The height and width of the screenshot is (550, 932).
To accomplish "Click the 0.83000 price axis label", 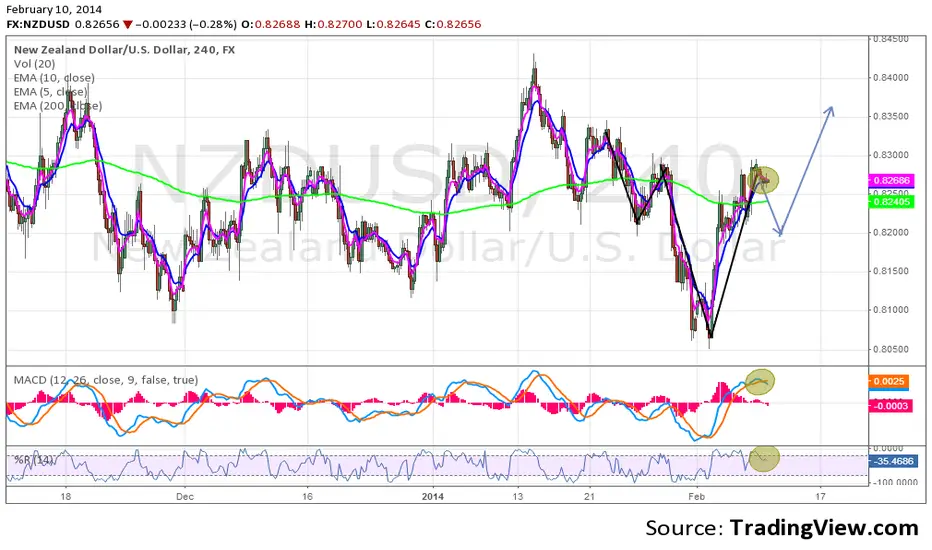I will (890, 155).
